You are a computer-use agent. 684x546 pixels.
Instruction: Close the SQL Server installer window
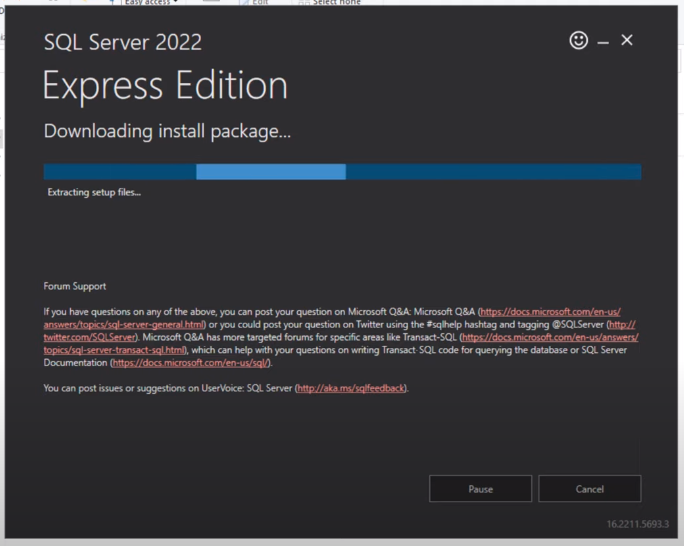pos(627,40)
